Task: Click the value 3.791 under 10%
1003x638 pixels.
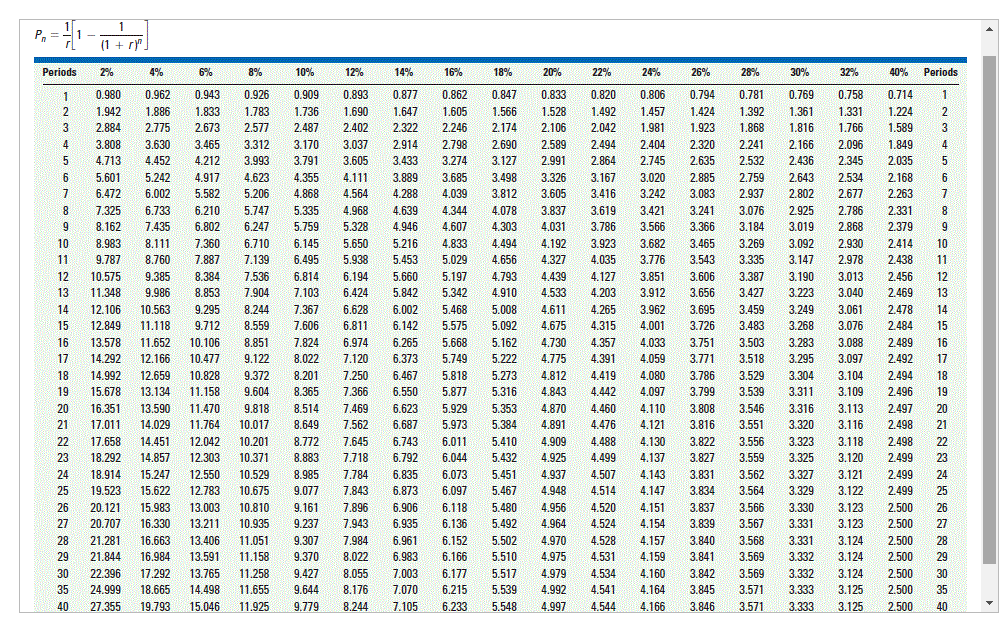Action: (305, 161)
